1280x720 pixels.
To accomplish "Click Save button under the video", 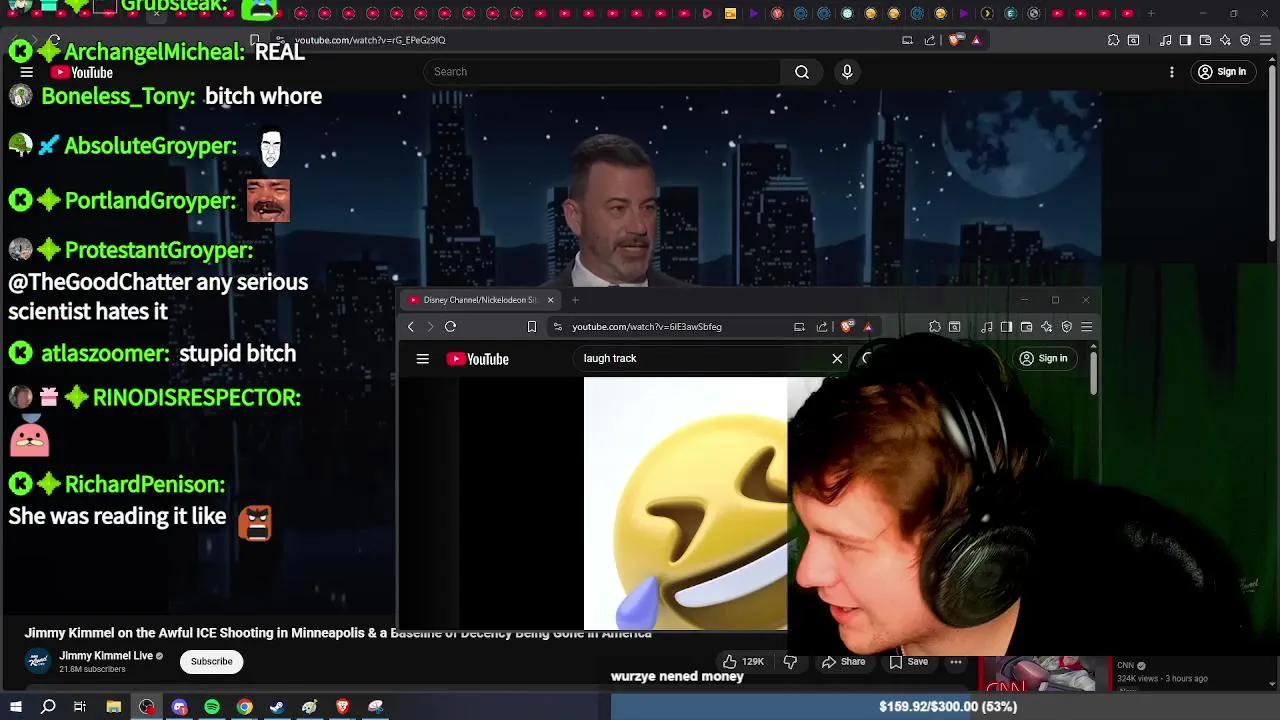I will 908,661.
